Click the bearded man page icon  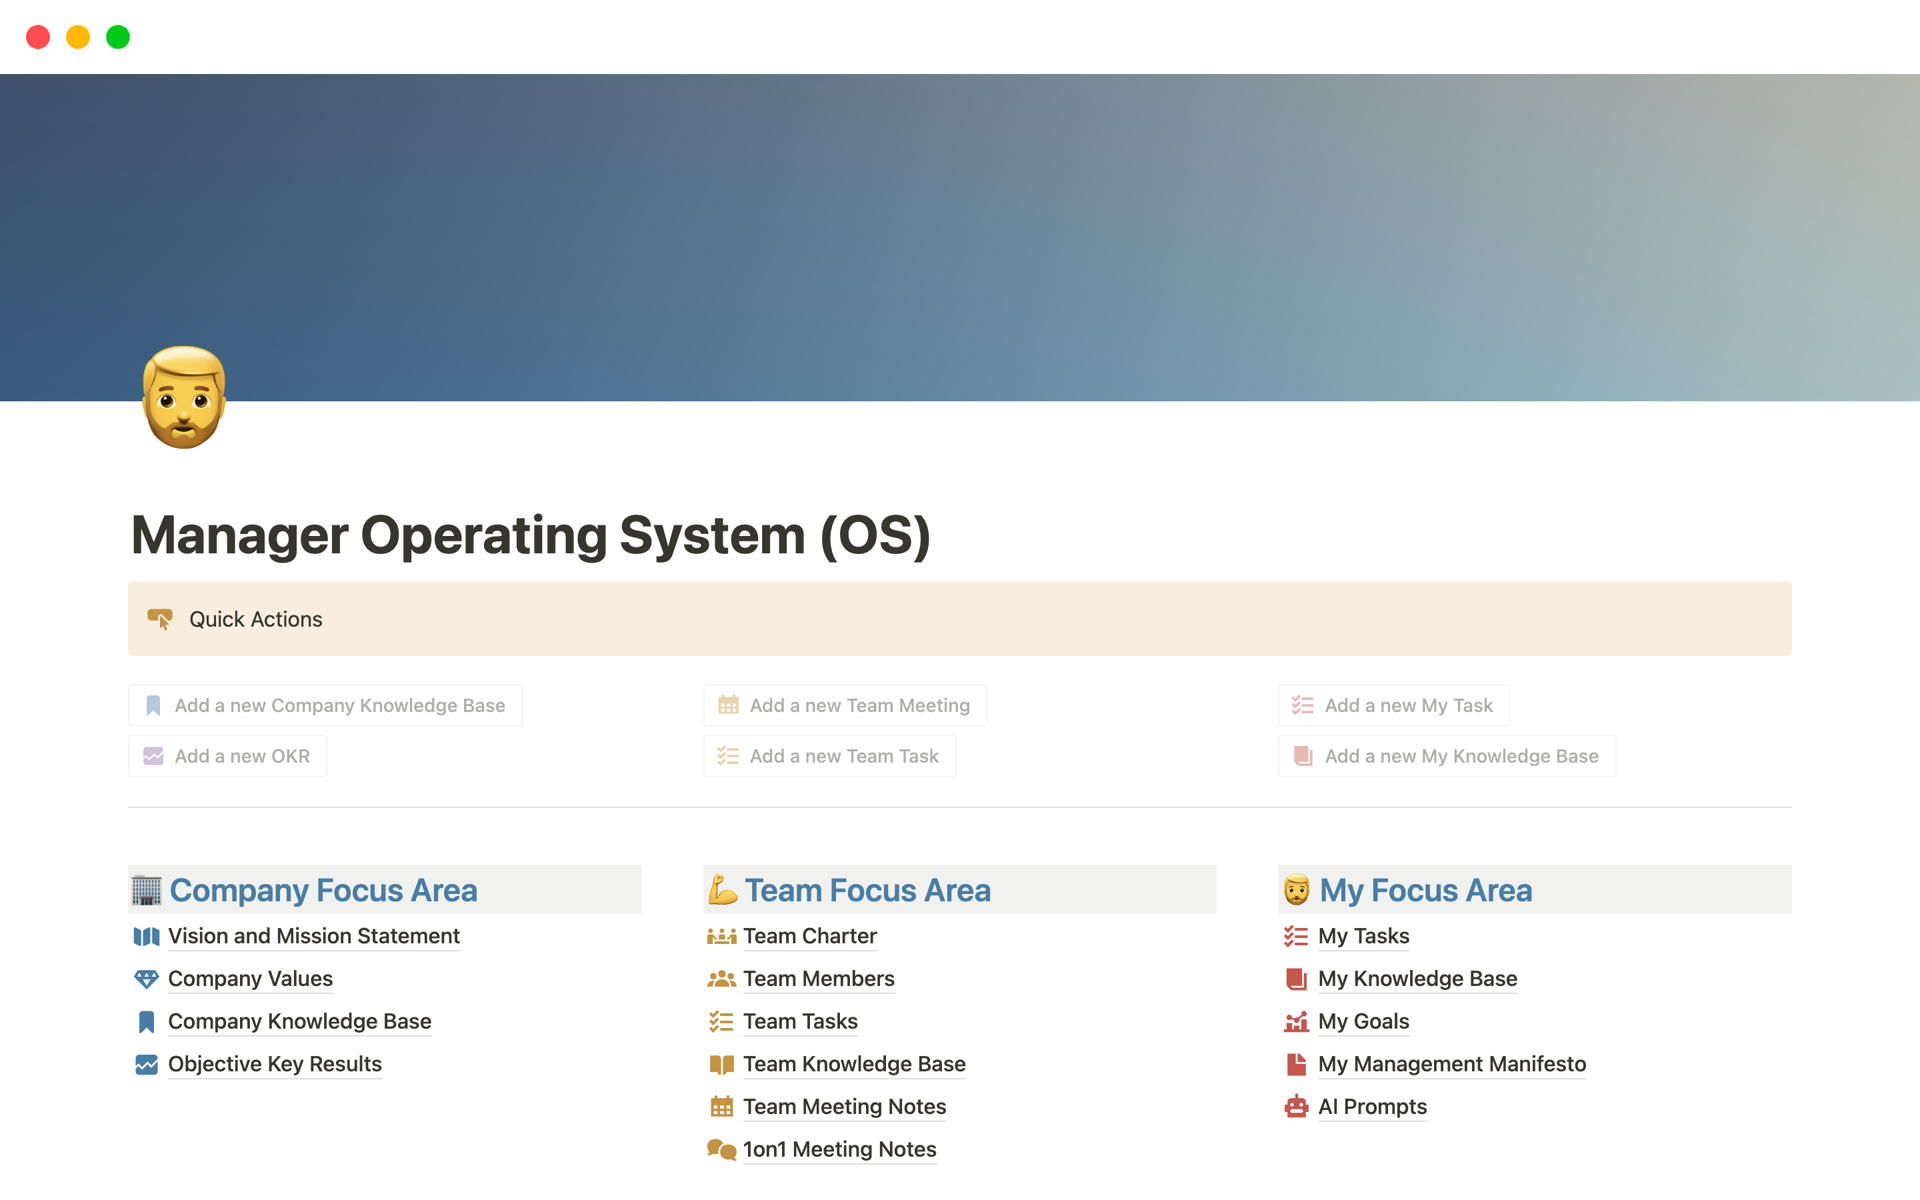(184, 397)
